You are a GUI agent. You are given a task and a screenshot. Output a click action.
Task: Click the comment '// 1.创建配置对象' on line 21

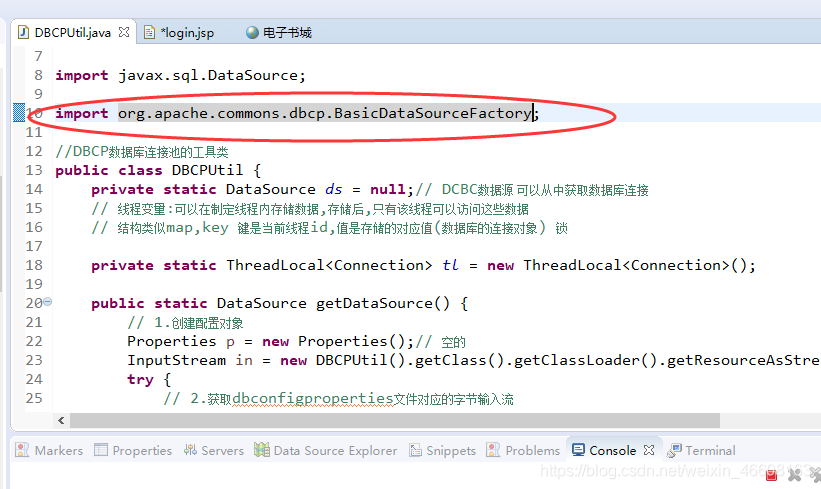coord(185,323)
